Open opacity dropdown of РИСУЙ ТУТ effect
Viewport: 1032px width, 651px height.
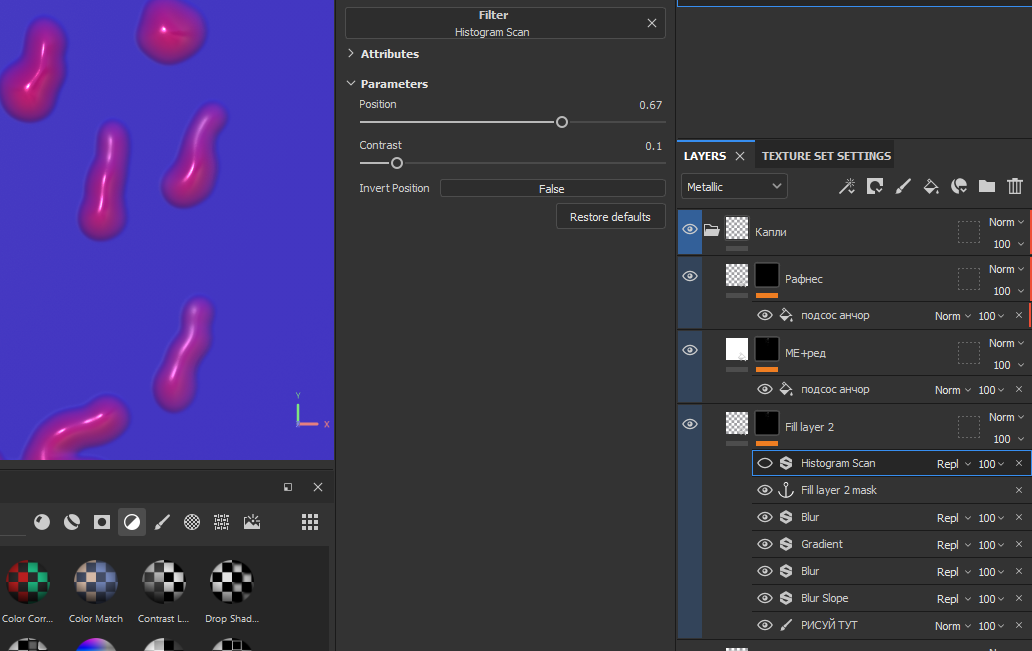(x=991, y=626)
